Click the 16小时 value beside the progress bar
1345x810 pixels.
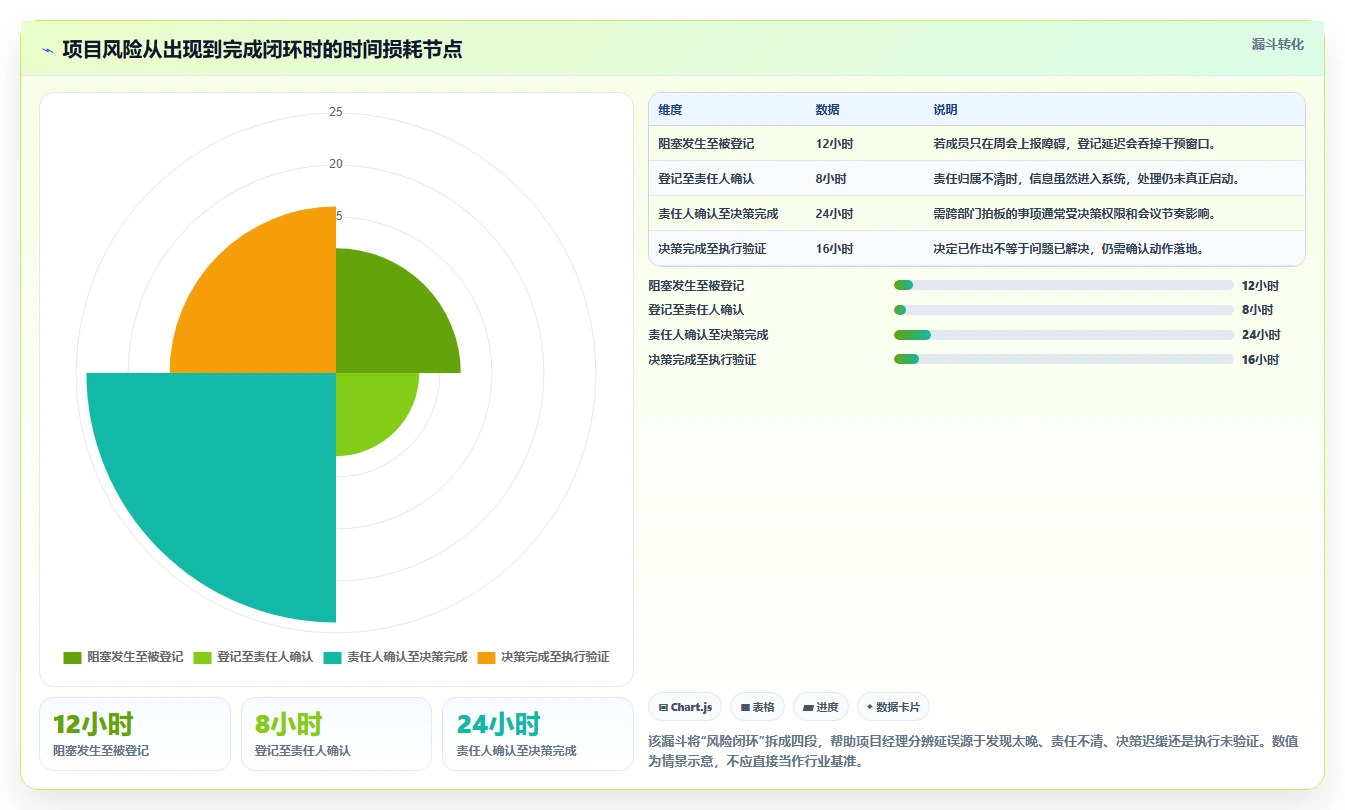pos(1260,360)
